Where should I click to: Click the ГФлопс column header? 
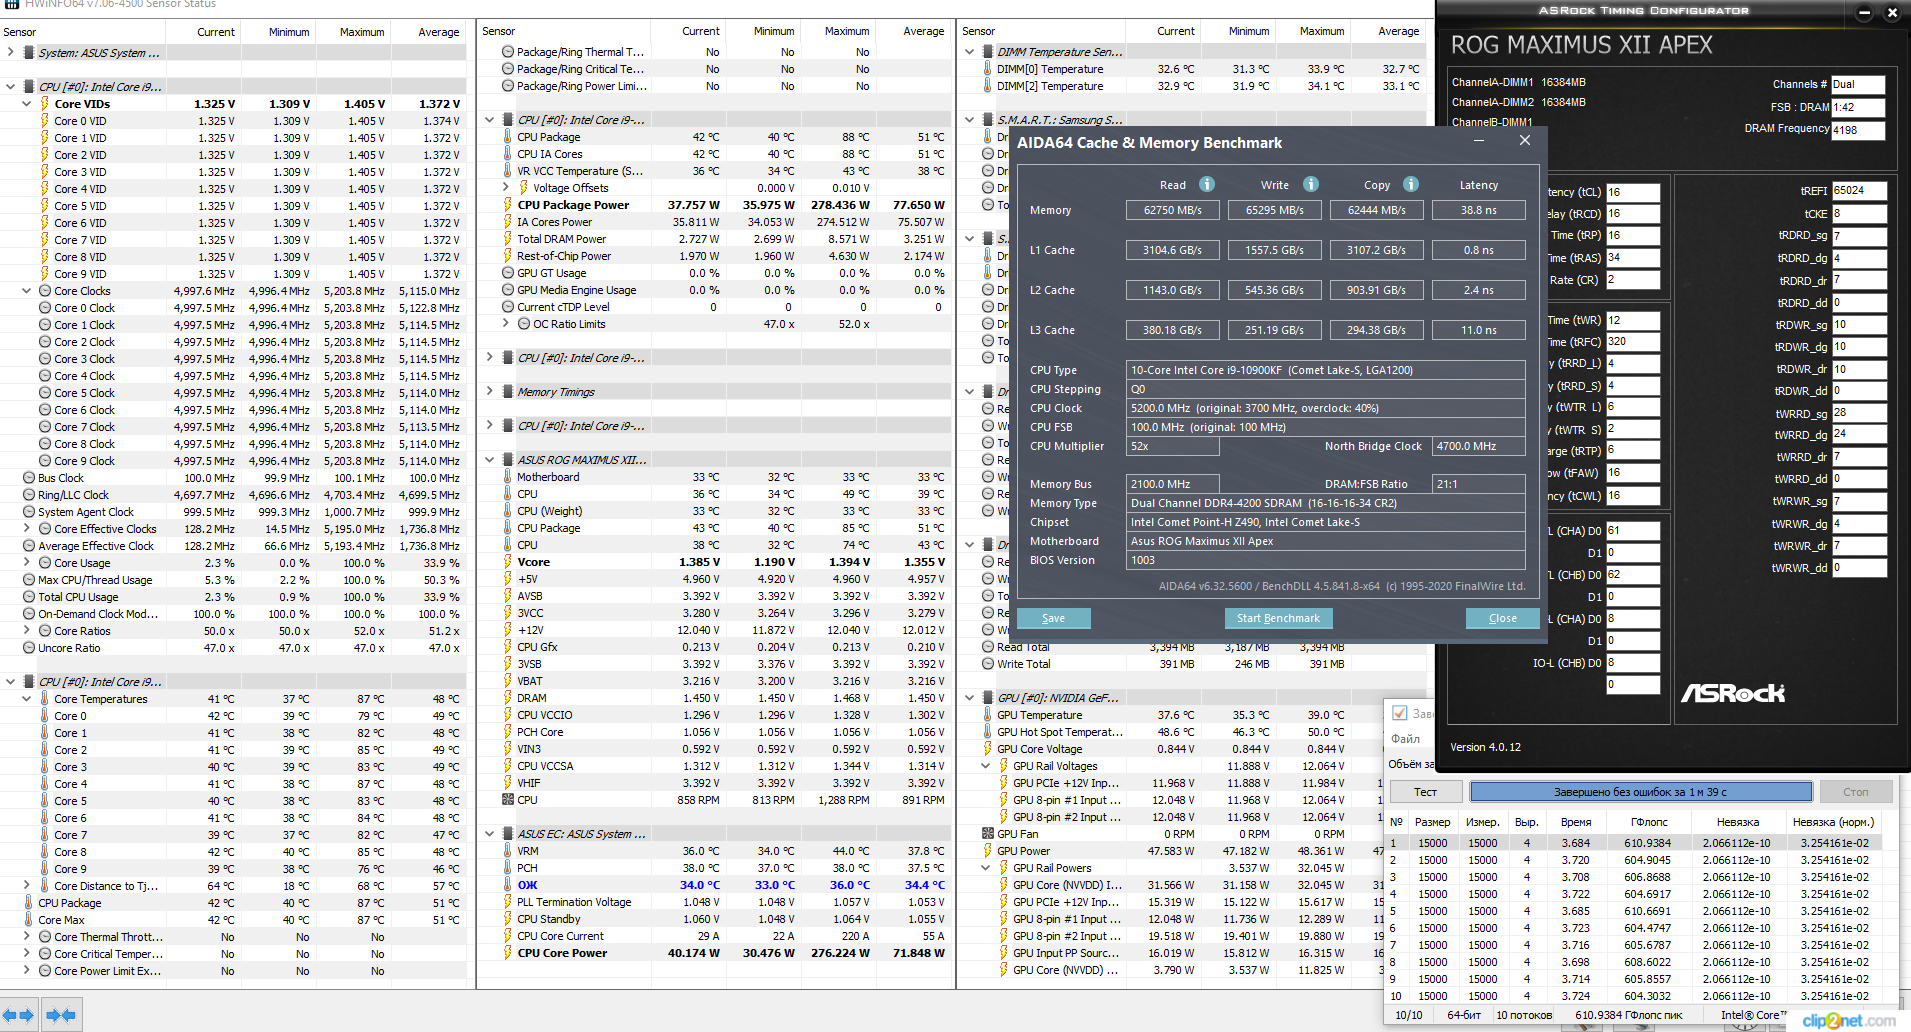(x=1649, y=822)
